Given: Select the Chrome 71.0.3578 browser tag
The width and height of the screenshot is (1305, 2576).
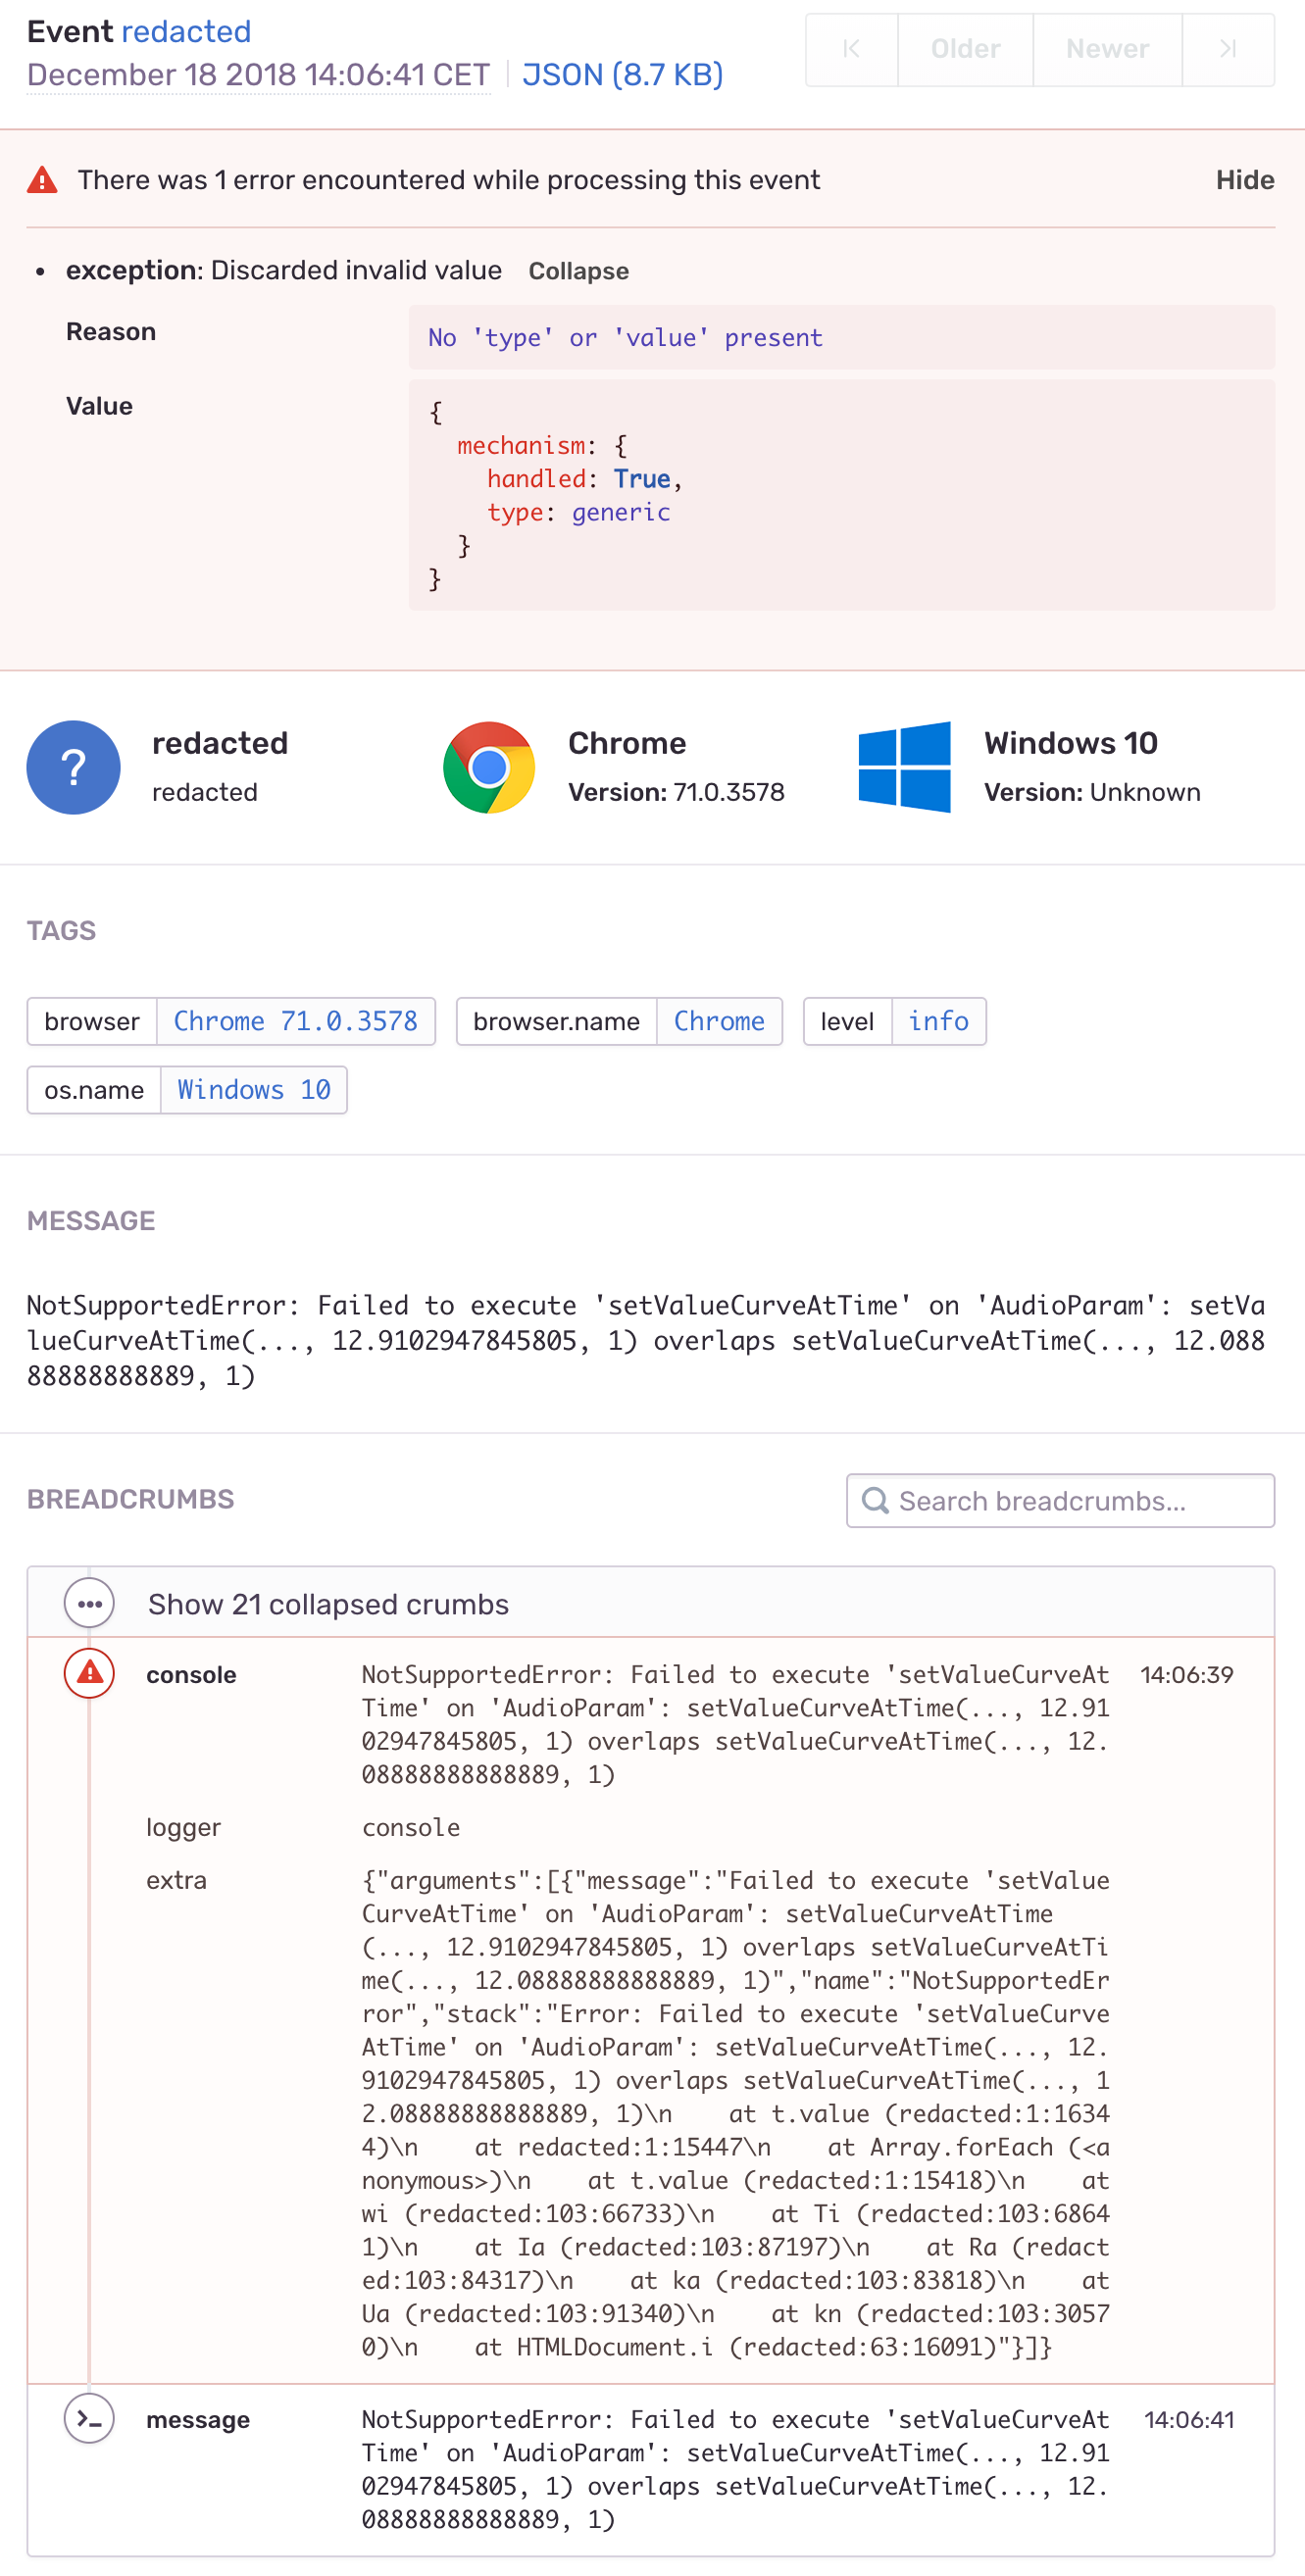Looking at the screenshot, I should pyautogui.click(x=296, y=1021).
